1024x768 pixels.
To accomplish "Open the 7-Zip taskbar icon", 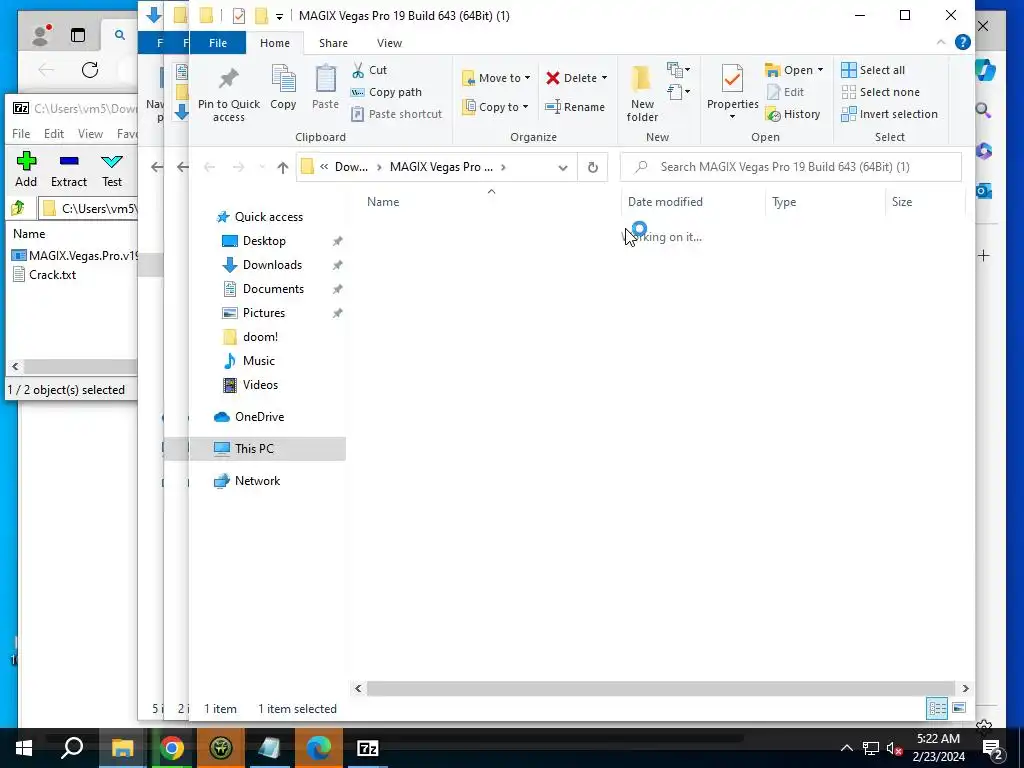I will pyautogui.click(x=367, y=748).
